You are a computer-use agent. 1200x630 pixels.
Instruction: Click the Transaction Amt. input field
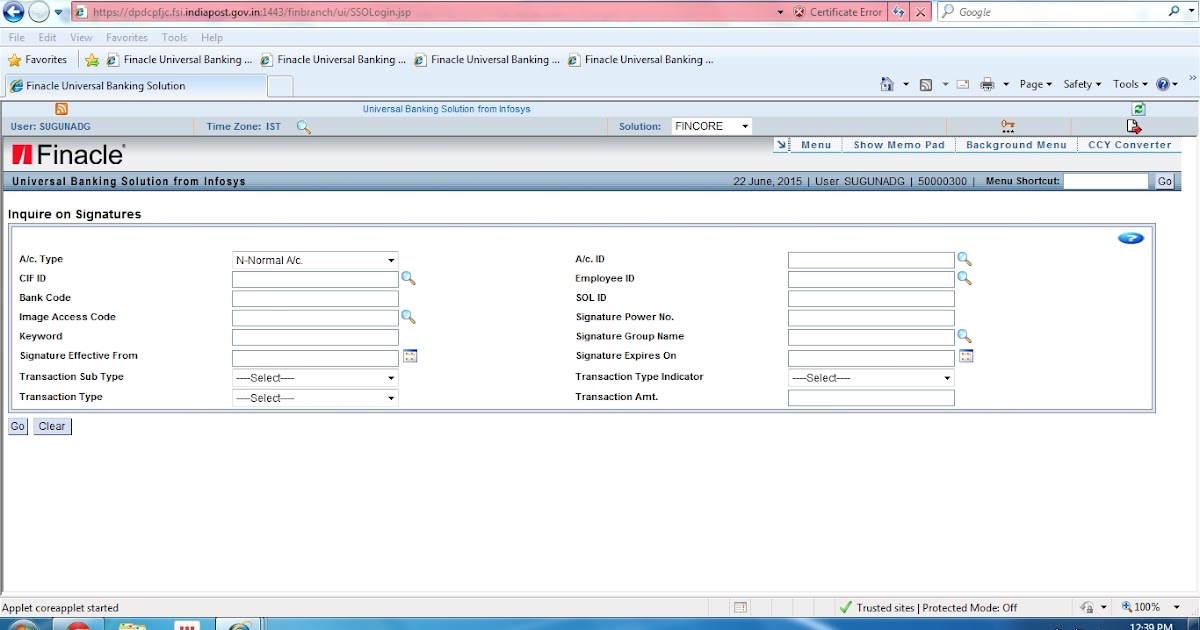871,398
